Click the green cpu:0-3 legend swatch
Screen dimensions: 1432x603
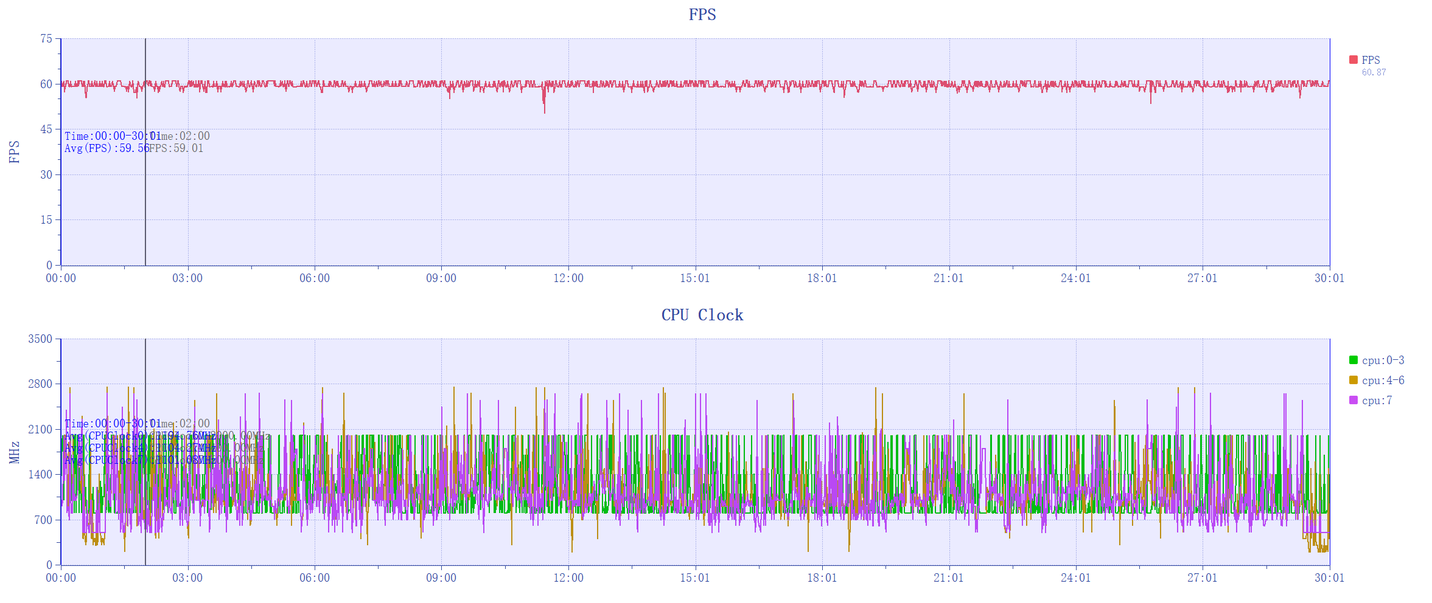tap(1353, 360)
